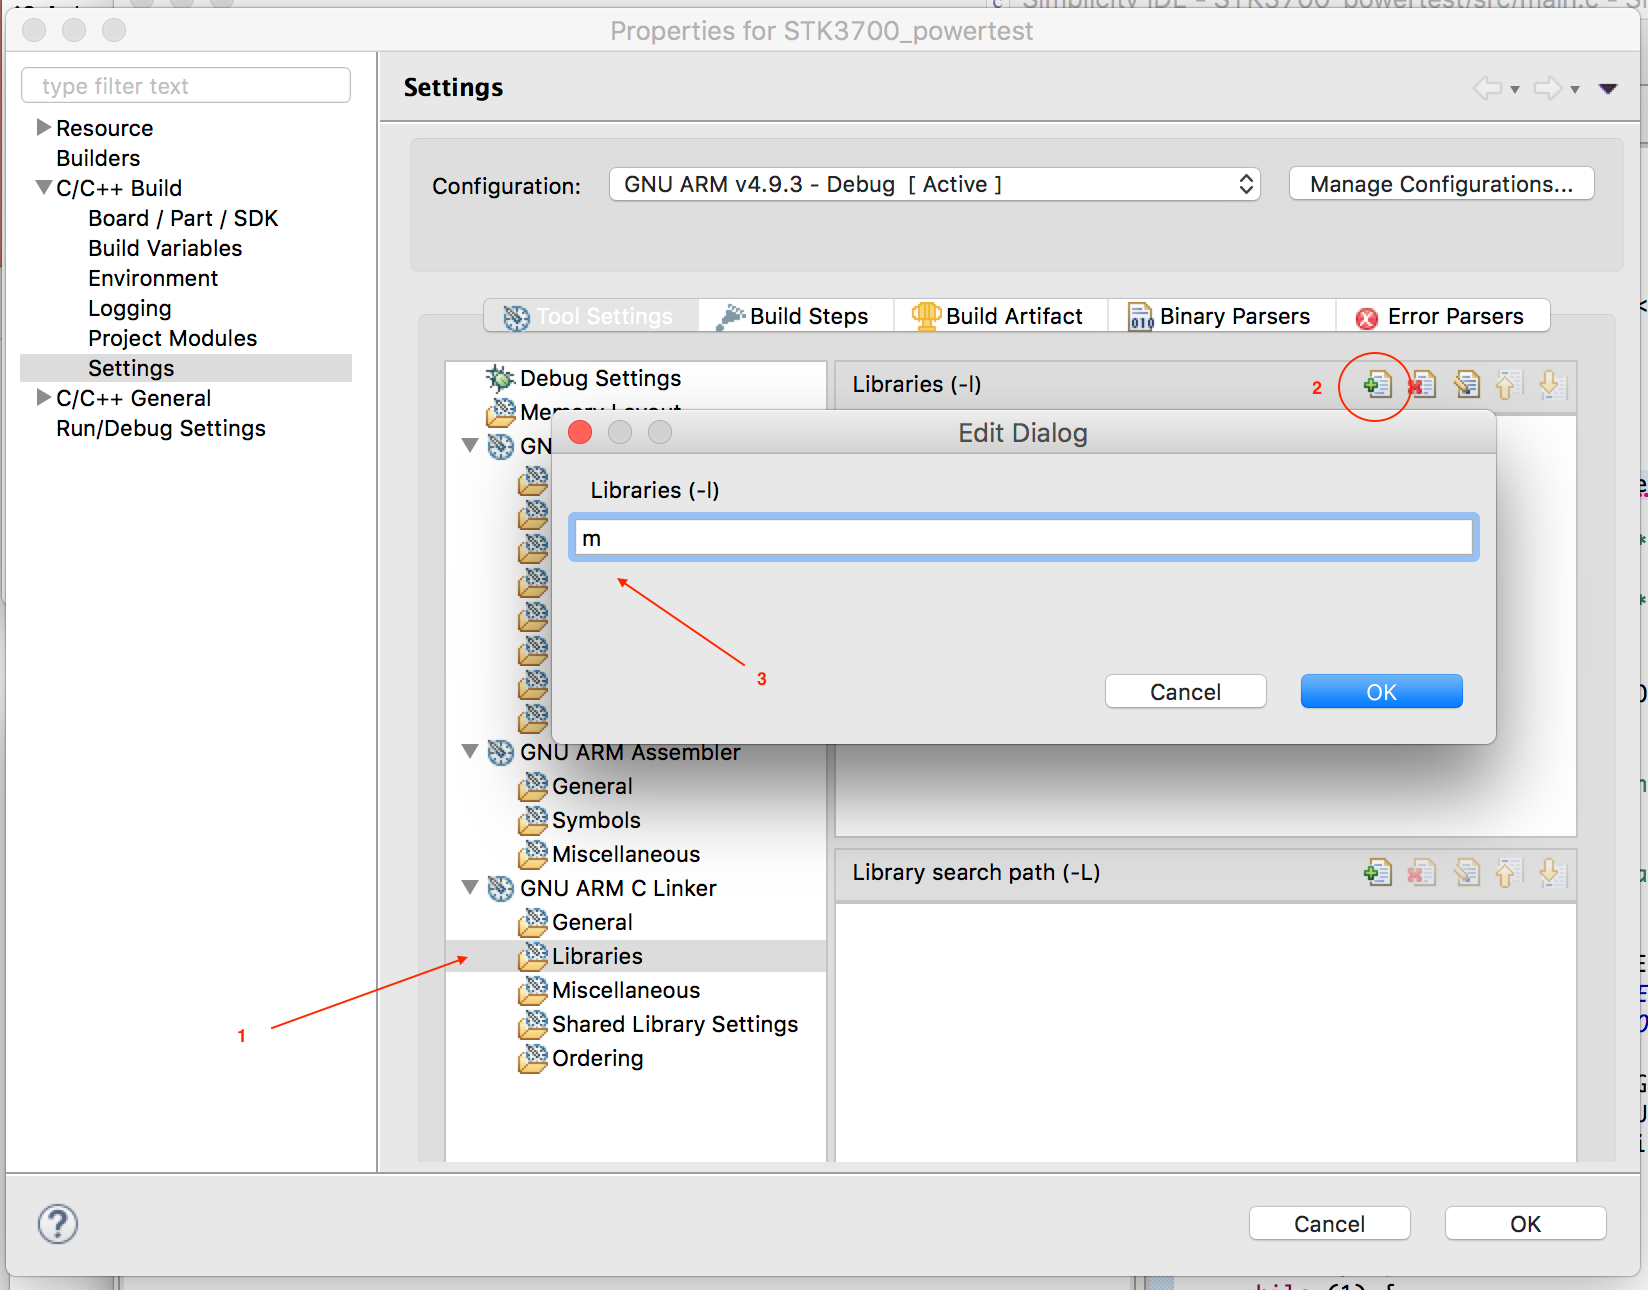The image size is (1648, 1290).
Task: Switch to the Build Steps tab
Action: [795, 317]
